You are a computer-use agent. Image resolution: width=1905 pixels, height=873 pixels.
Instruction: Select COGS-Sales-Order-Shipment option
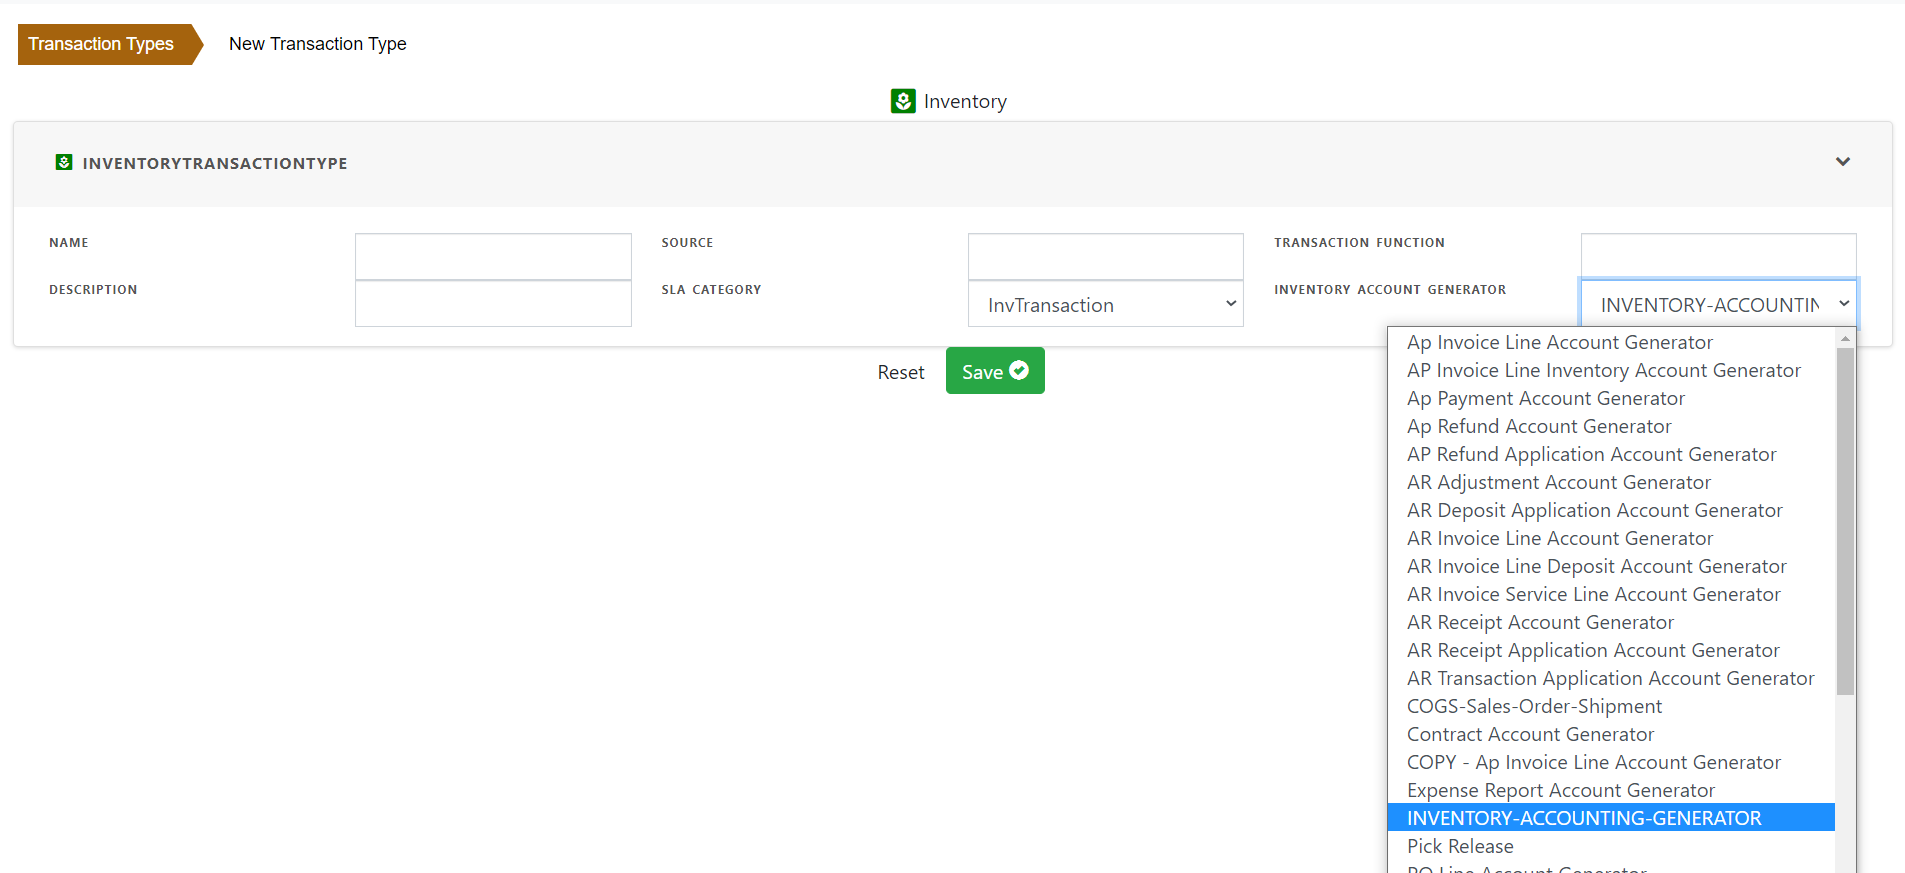[1611, 706]
